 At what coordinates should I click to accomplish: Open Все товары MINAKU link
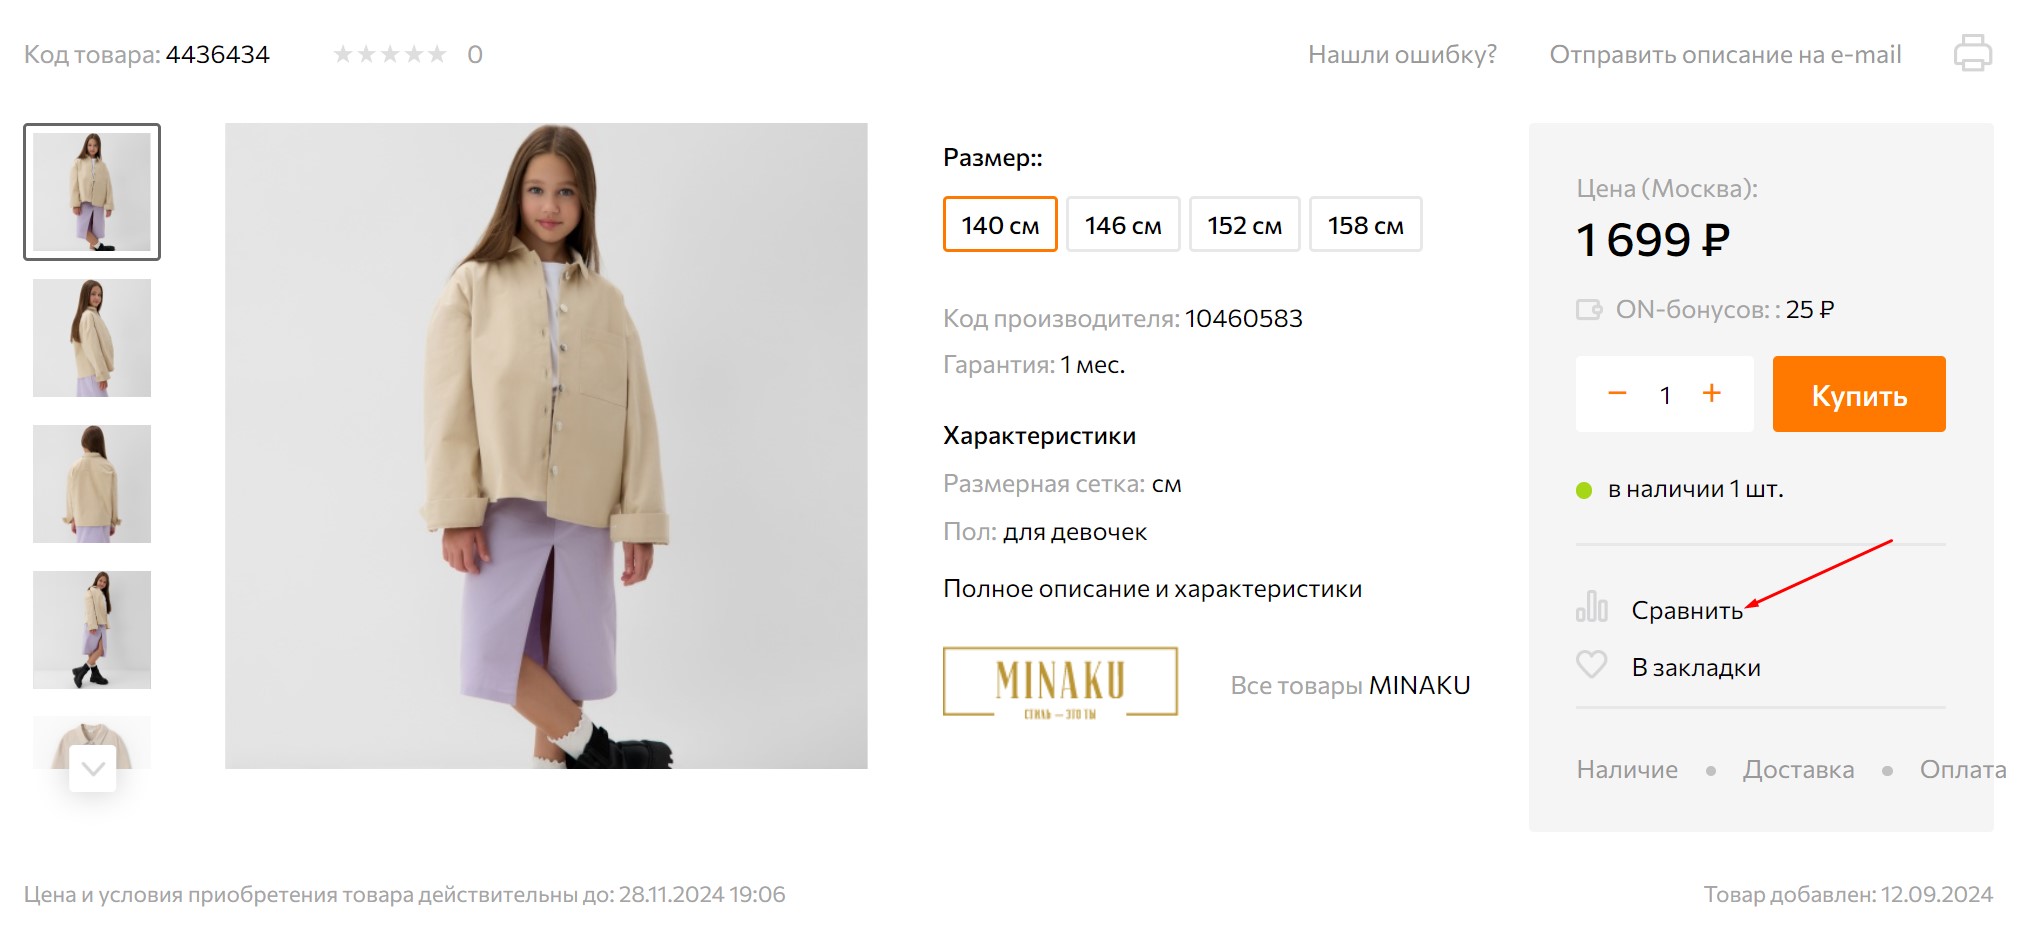click(1350, 686)
